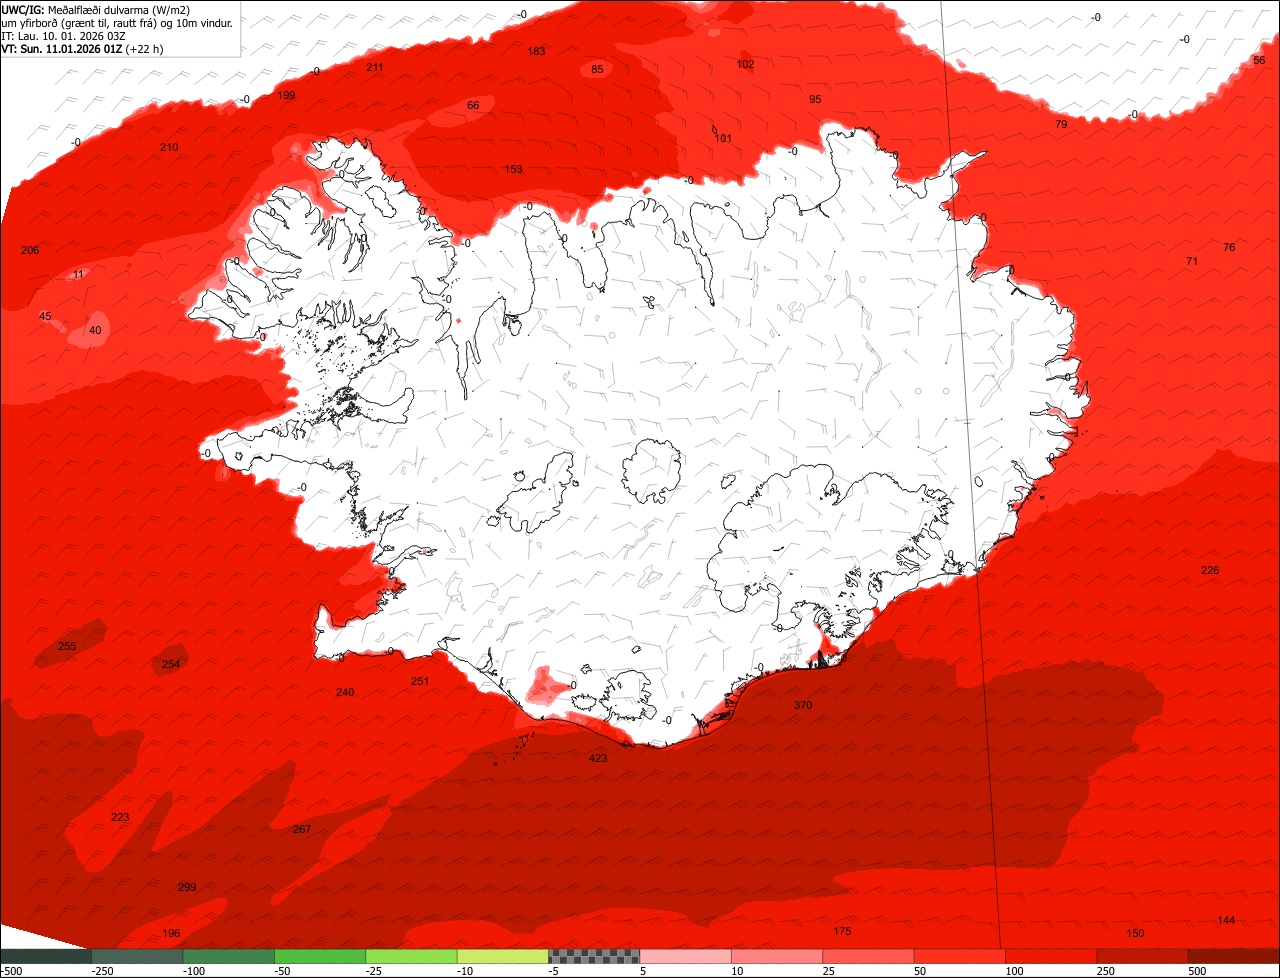
Task: Click the map value '210'
Action: coord(169,147)
